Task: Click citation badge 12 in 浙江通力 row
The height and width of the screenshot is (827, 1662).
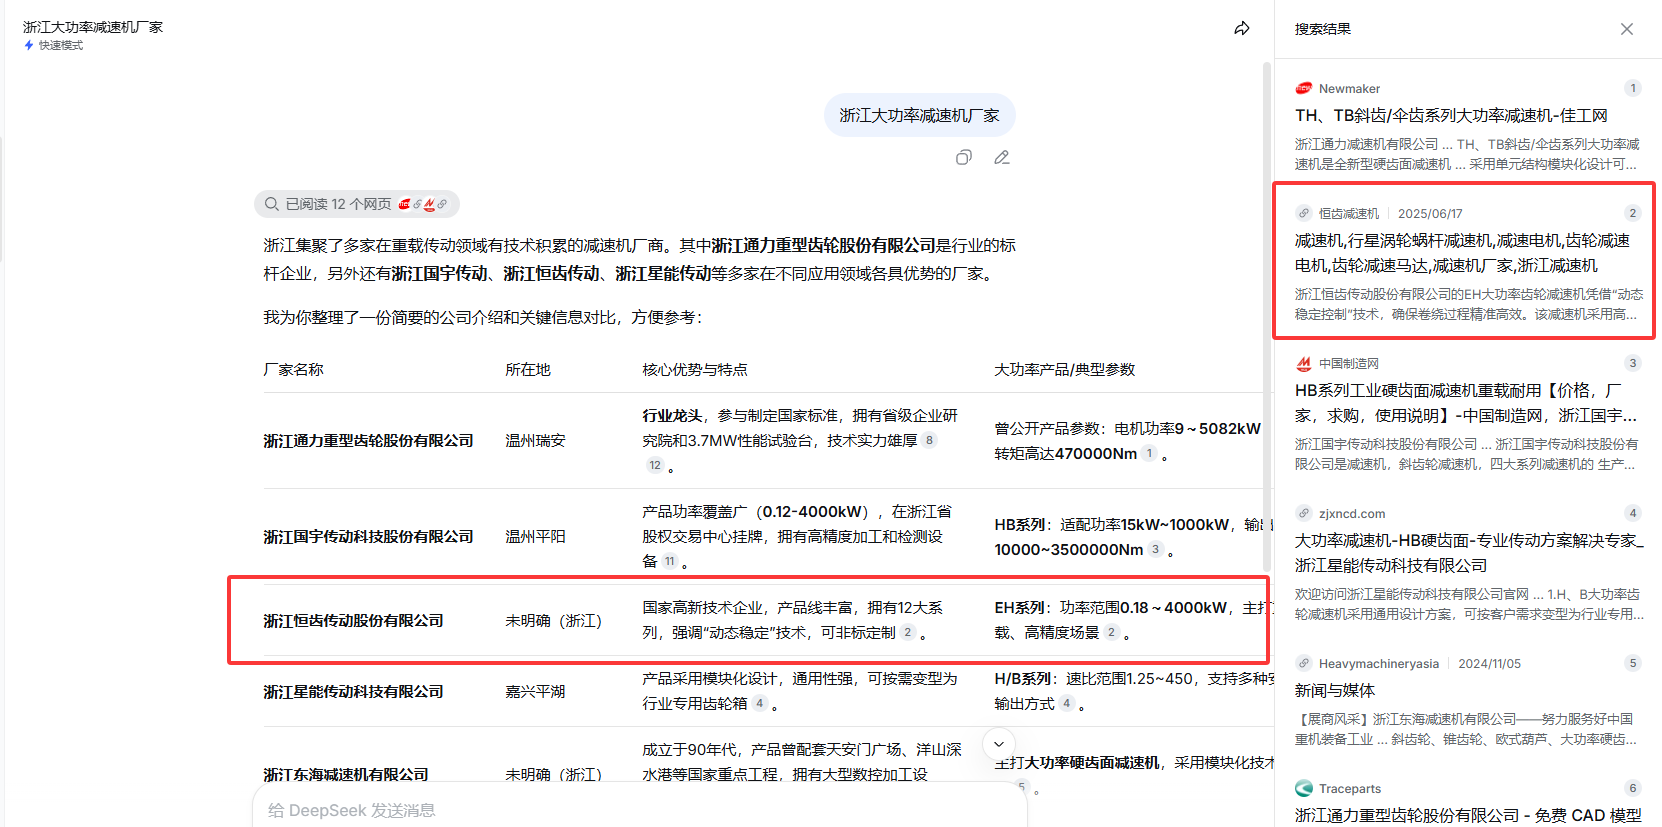Action: (x=655, y=465)
